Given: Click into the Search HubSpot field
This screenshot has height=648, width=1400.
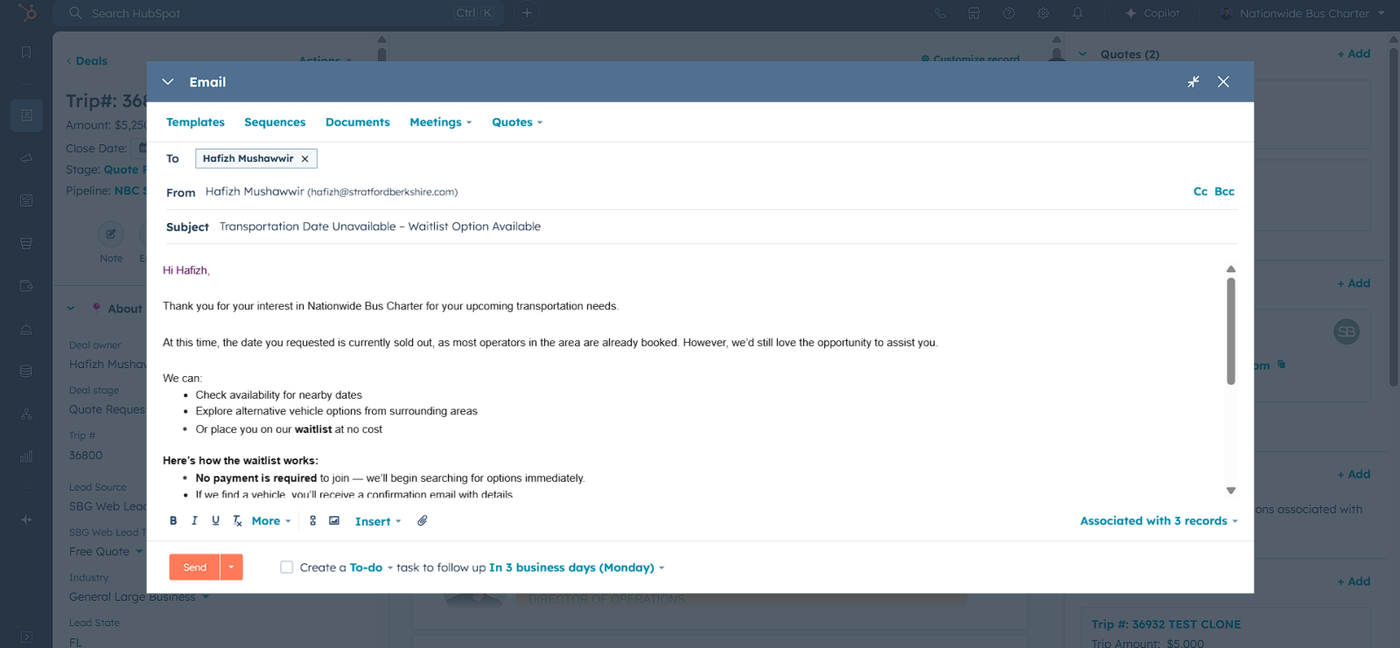Looking at the screenshot, I should coord(280,13).
